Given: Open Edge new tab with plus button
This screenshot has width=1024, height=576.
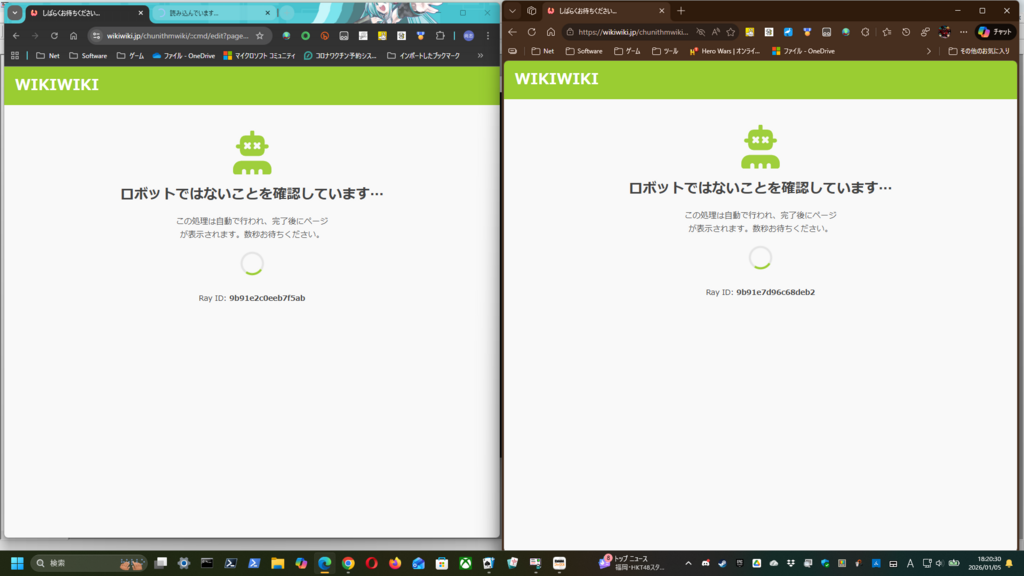Looking at the screenshot, I should (681, 11).
